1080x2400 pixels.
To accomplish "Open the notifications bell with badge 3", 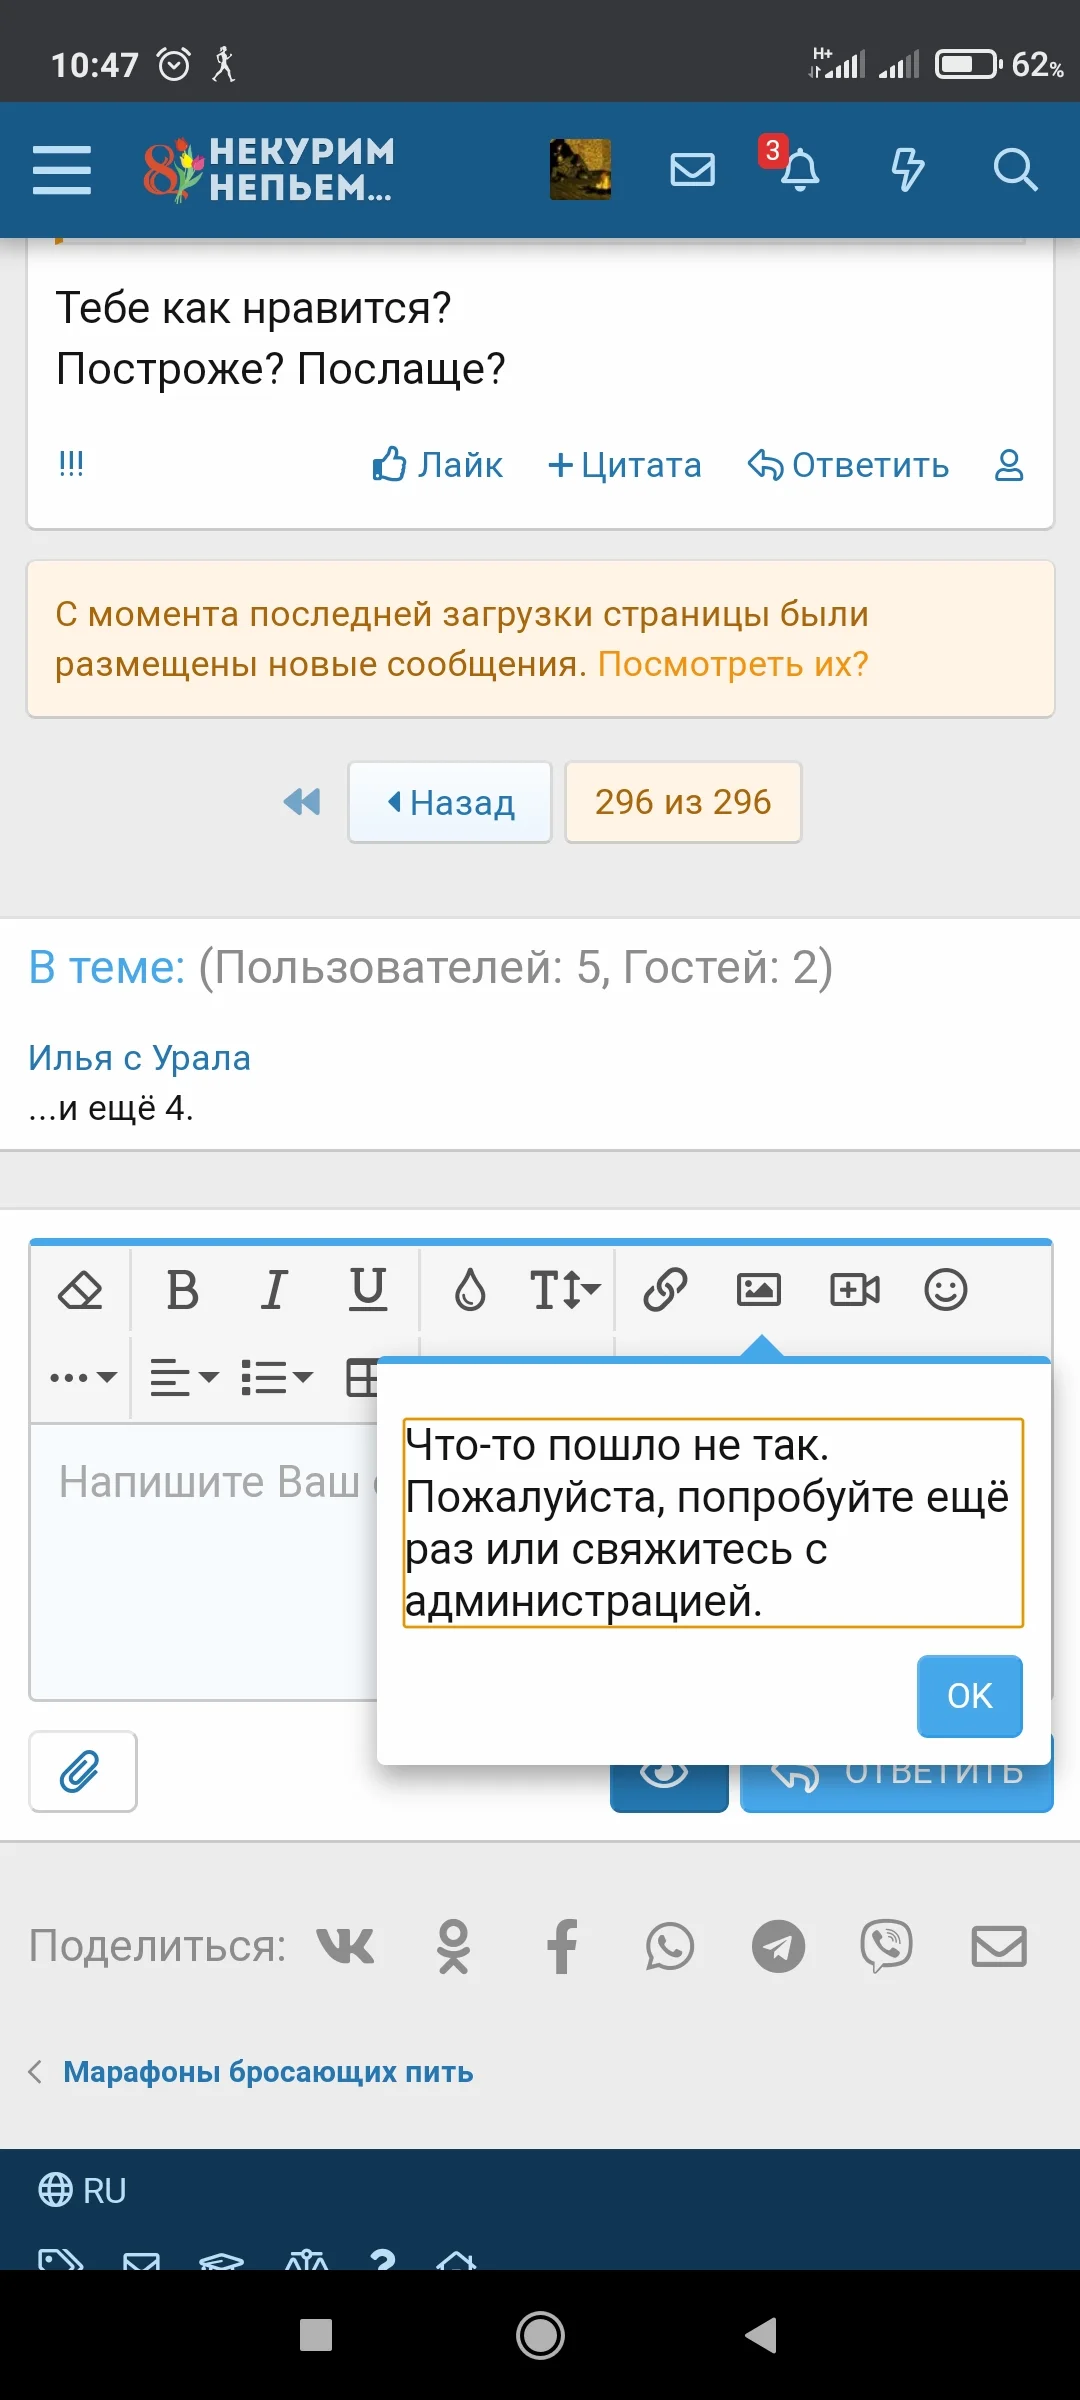I will (799, 169).
